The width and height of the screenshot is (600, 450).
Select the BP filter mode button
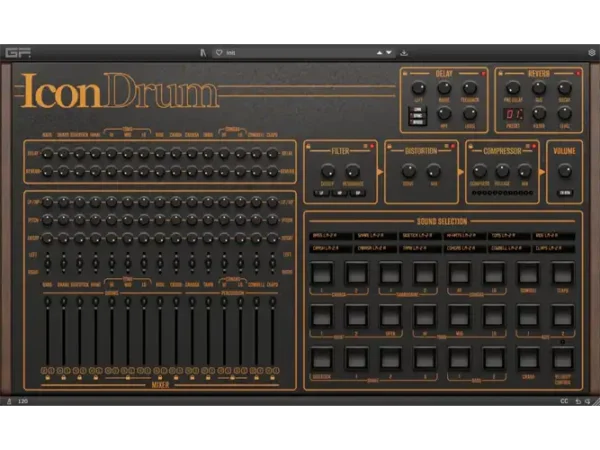[x=358, y=193]
